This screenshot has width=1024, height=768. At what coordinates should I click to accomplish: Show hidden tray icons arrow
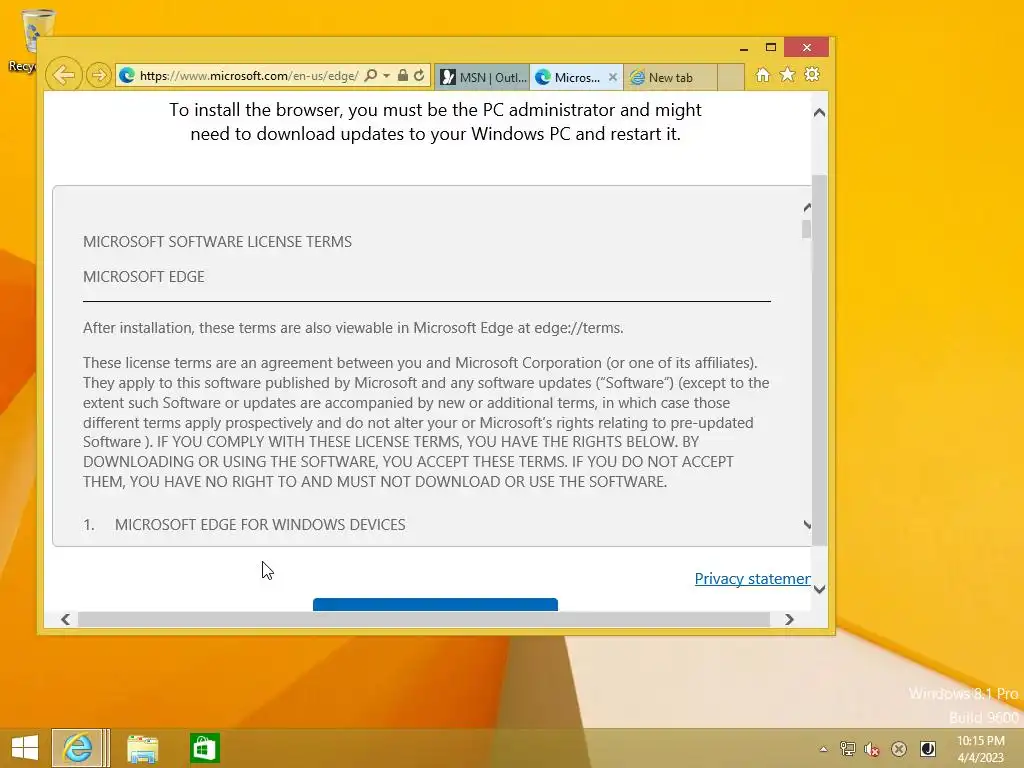tap(824, 749)
